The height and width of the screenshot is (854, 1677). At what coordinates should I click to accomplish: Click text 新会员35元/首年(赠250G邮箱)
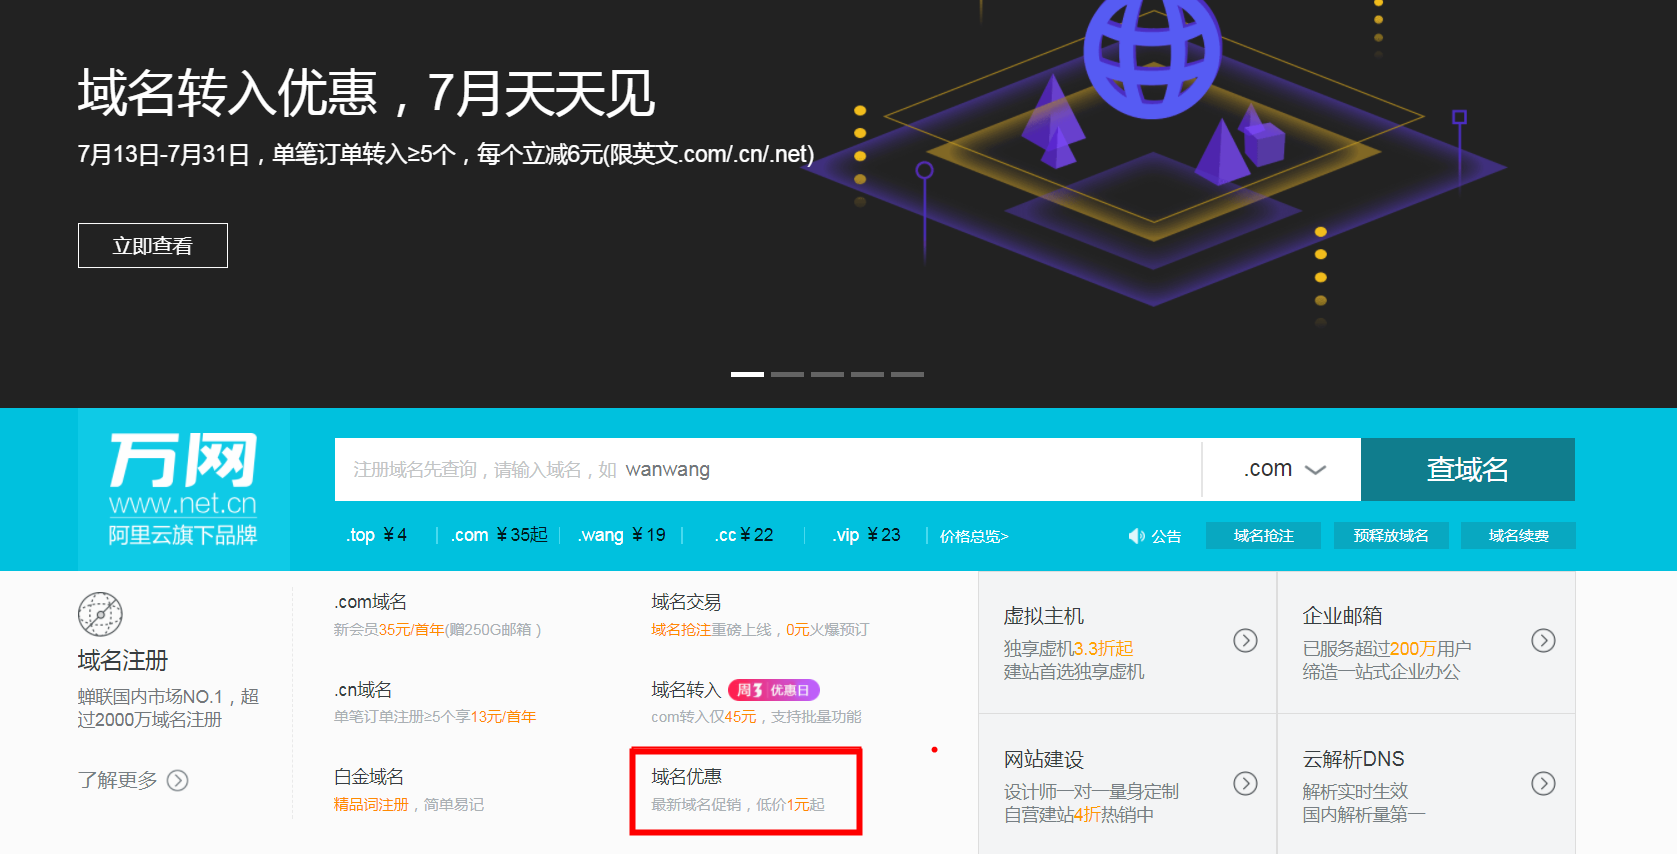[x=437, y=630]
